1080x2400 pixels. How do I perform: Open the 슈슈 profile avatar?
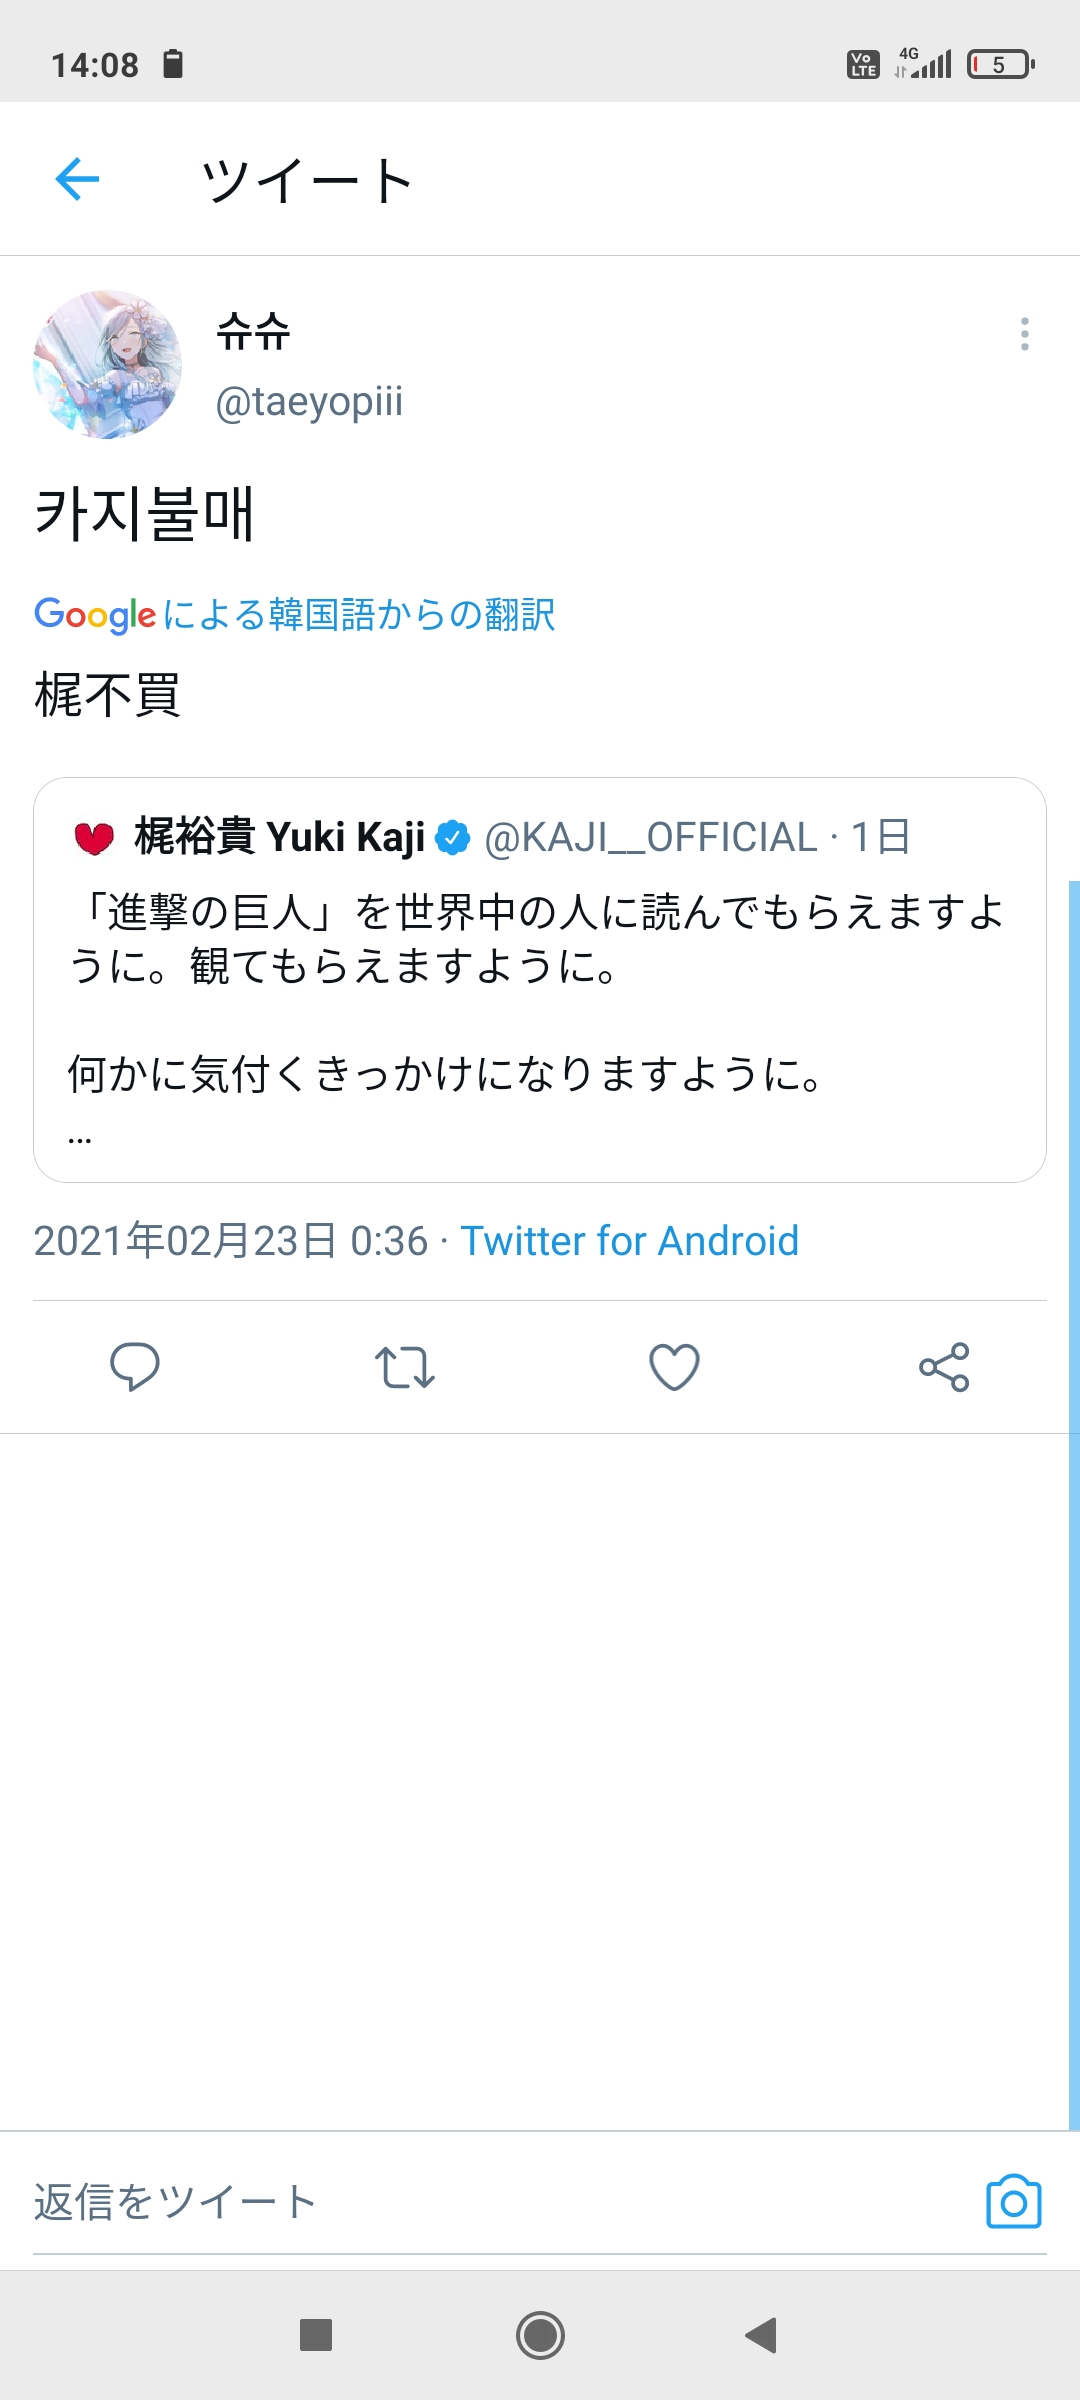(x=108, y=365)
